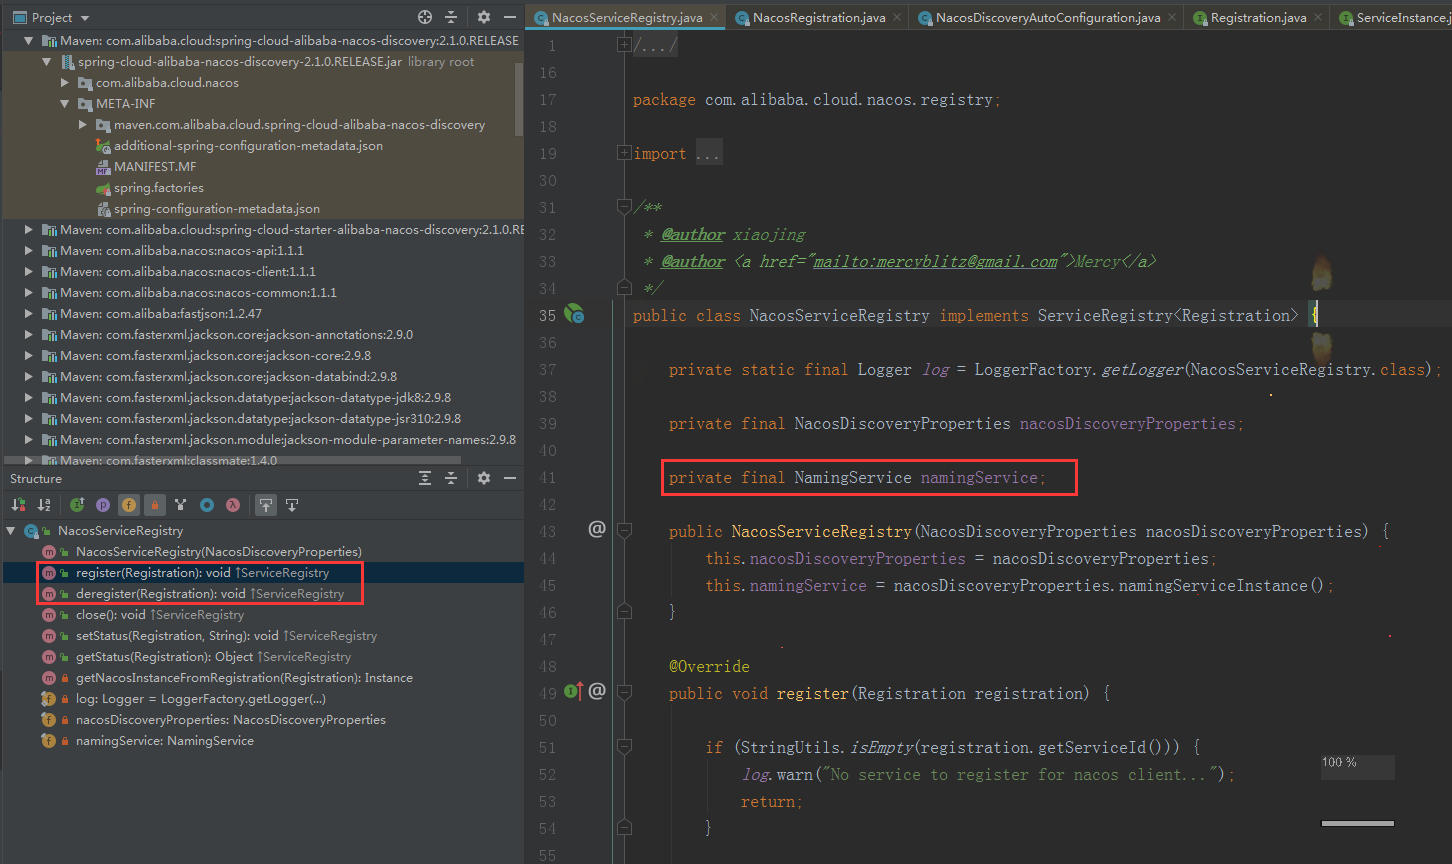This screenshot has height=864, width=1452.
Task: Collapse NacosServiceRegistry node in Structure tree
Action: [x=11, y=531]
